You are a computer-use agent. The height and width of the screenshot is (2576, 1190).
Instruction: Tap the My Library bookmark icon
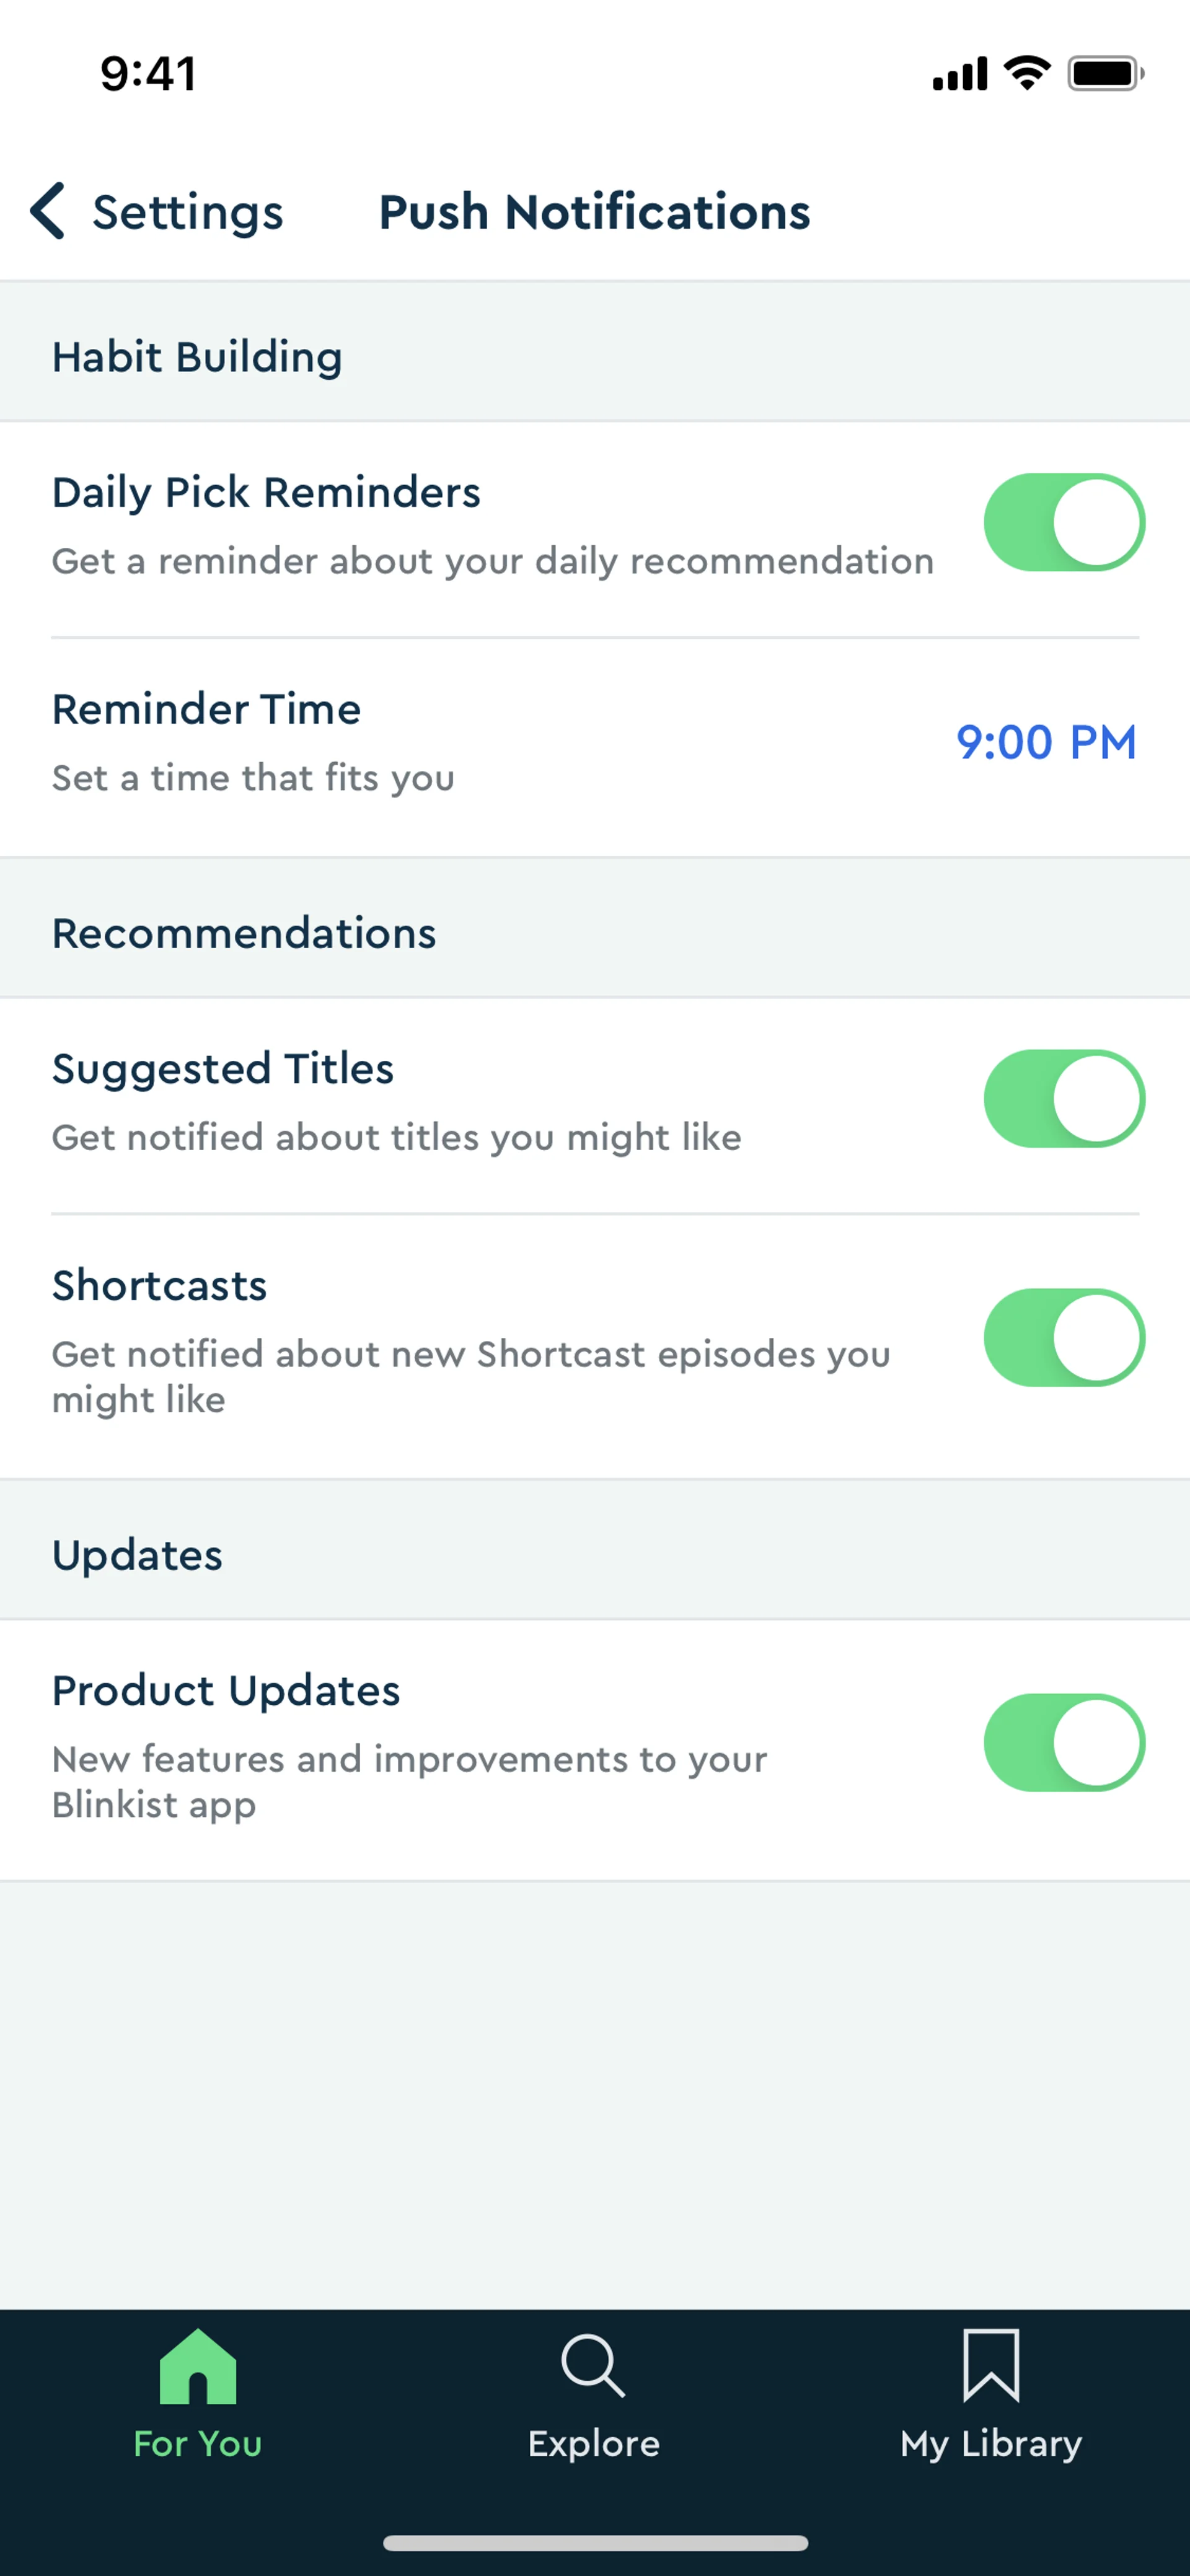[x=990, y=2366]
